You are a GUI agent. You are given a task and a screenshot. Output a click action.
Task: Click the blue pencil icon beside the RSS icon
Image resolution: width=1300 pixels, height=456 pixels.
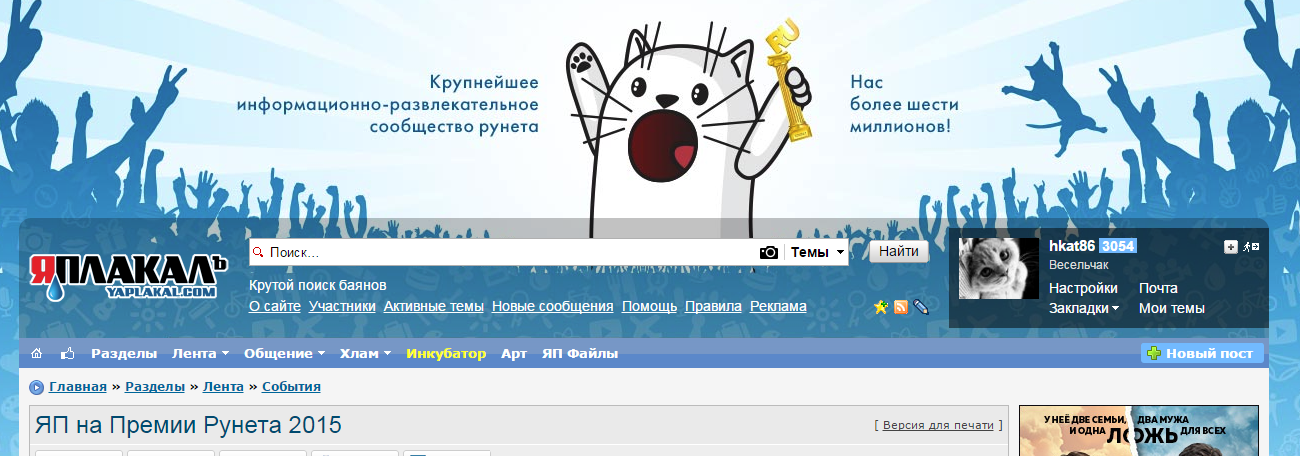tap(921, 307)
